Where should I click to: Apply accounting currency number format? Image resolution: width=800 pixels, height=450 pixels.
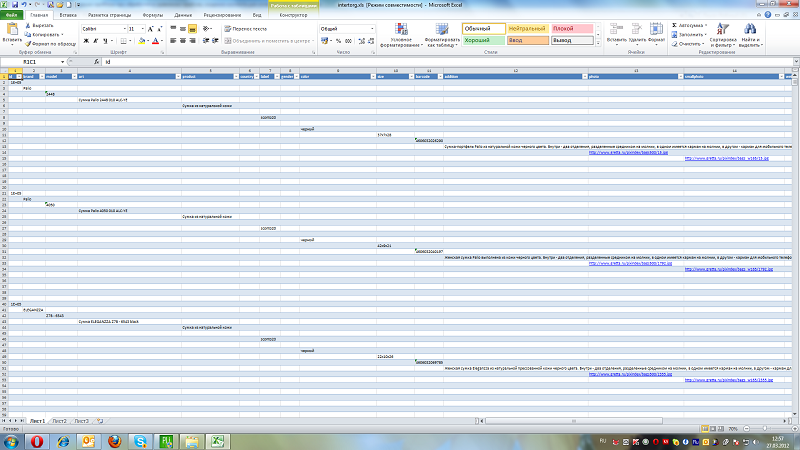coord(324,41)
